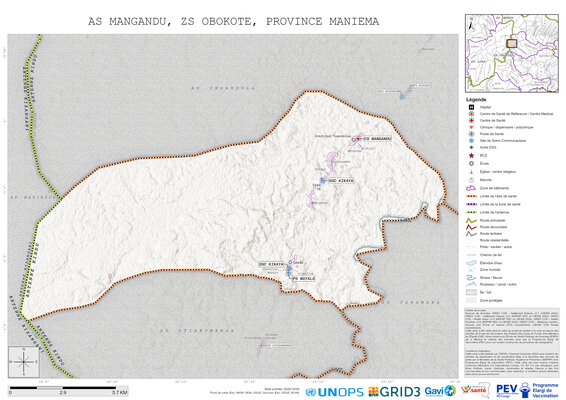Select the Route principale legend line
566x400 pixels.
(471, 220)
